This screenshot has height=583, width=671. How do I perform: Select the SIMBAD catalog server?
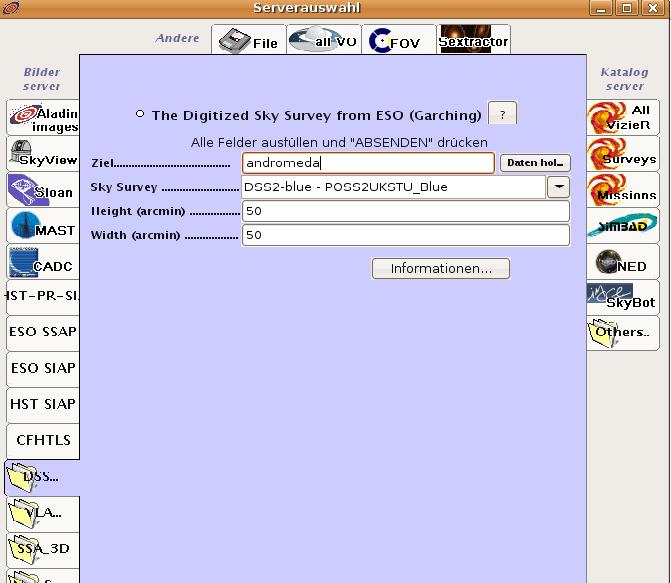click(x=622, y=226)
